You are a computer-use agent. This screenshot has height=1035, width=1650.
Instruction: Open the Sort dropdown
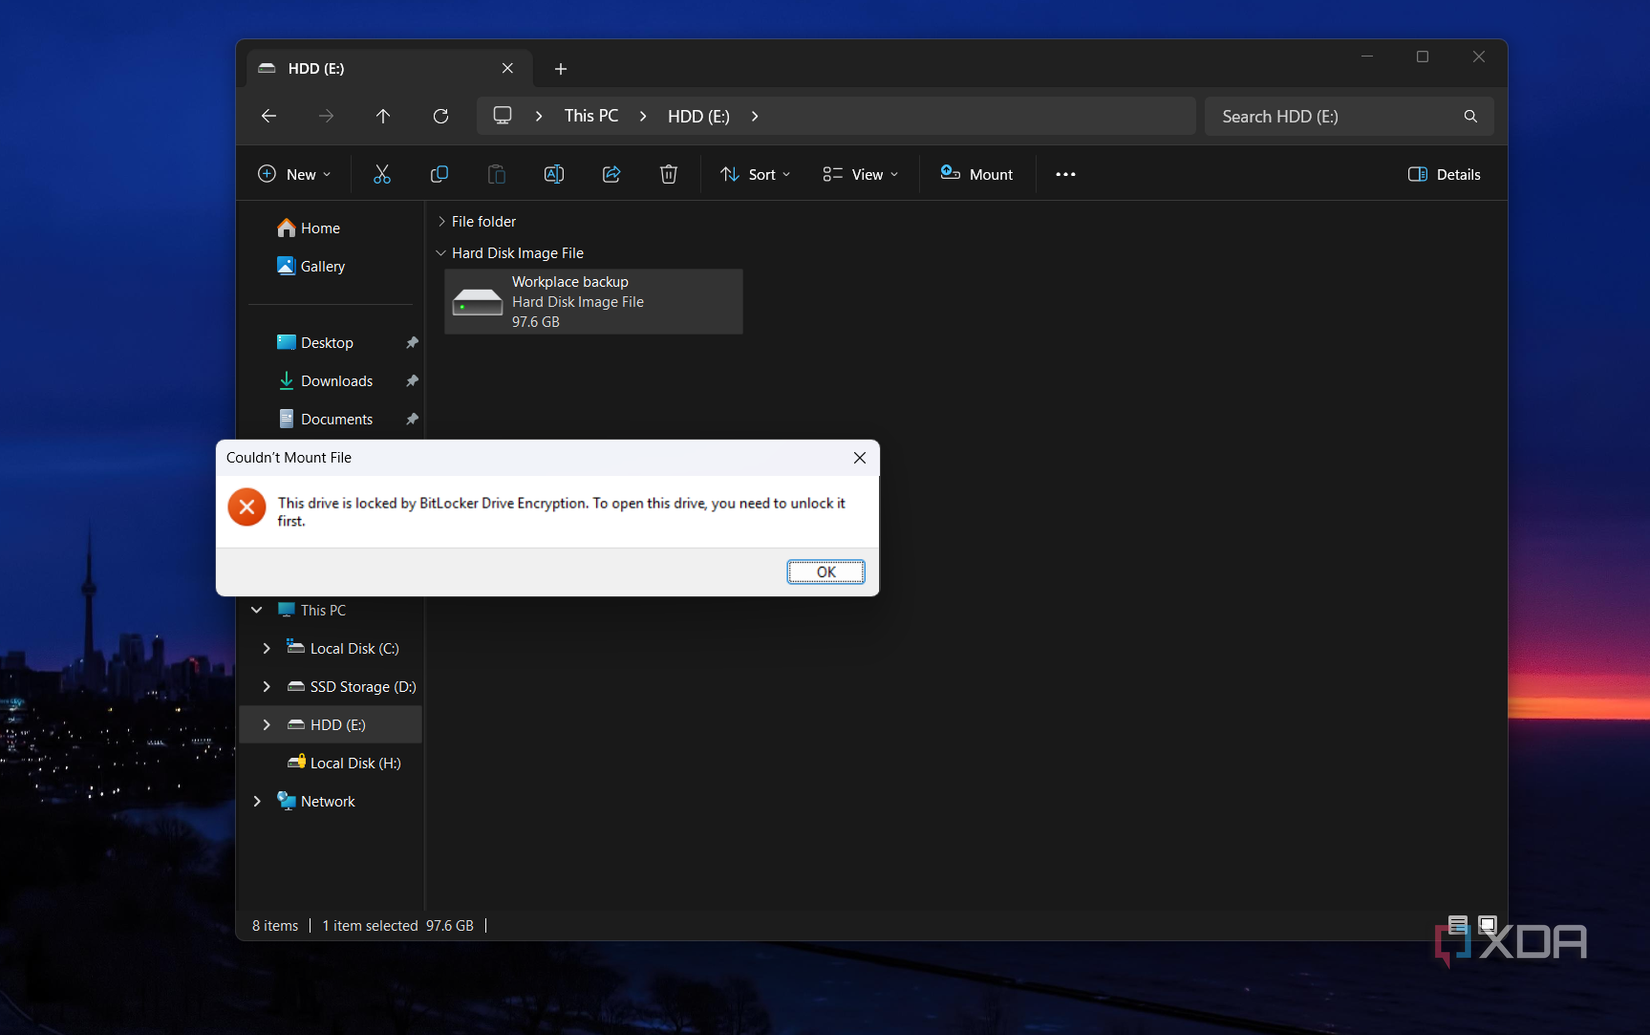(755, 173)
